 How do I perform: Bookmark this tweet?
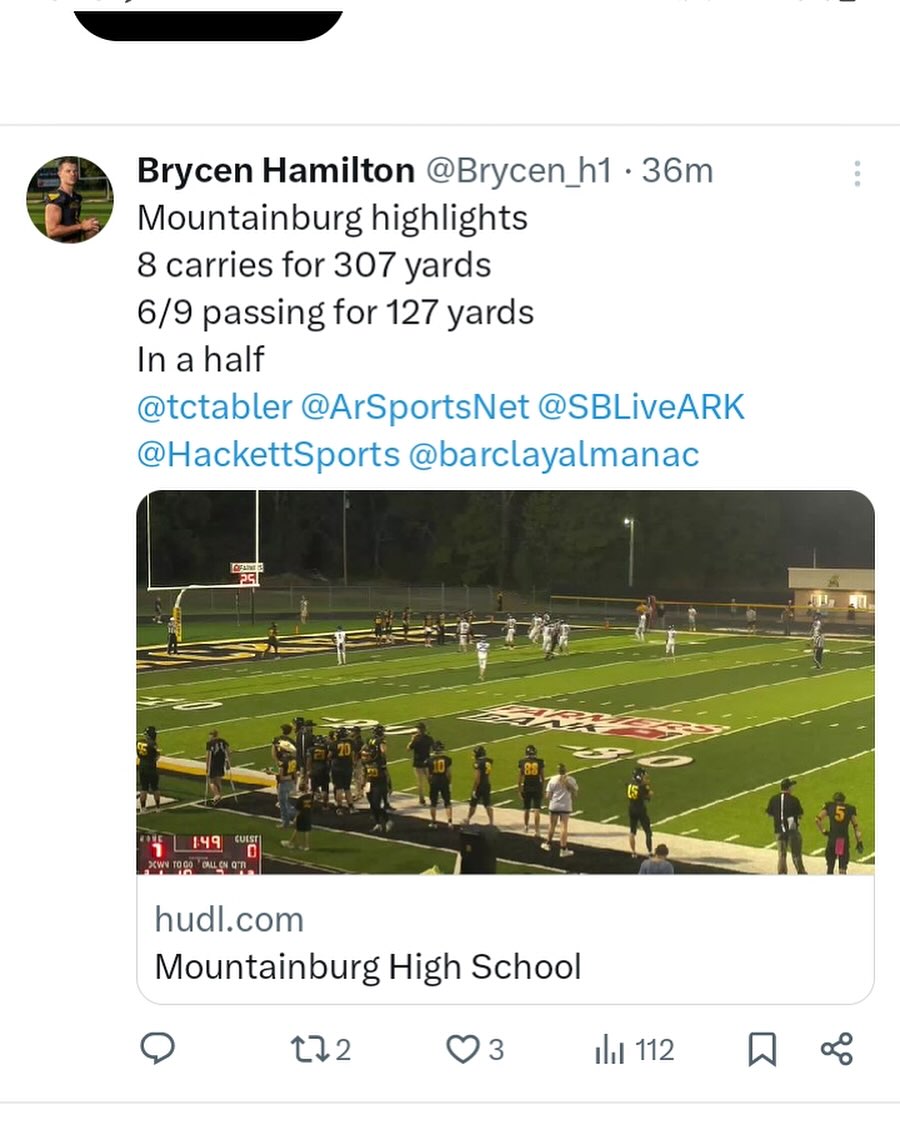tap(762, 1049)
